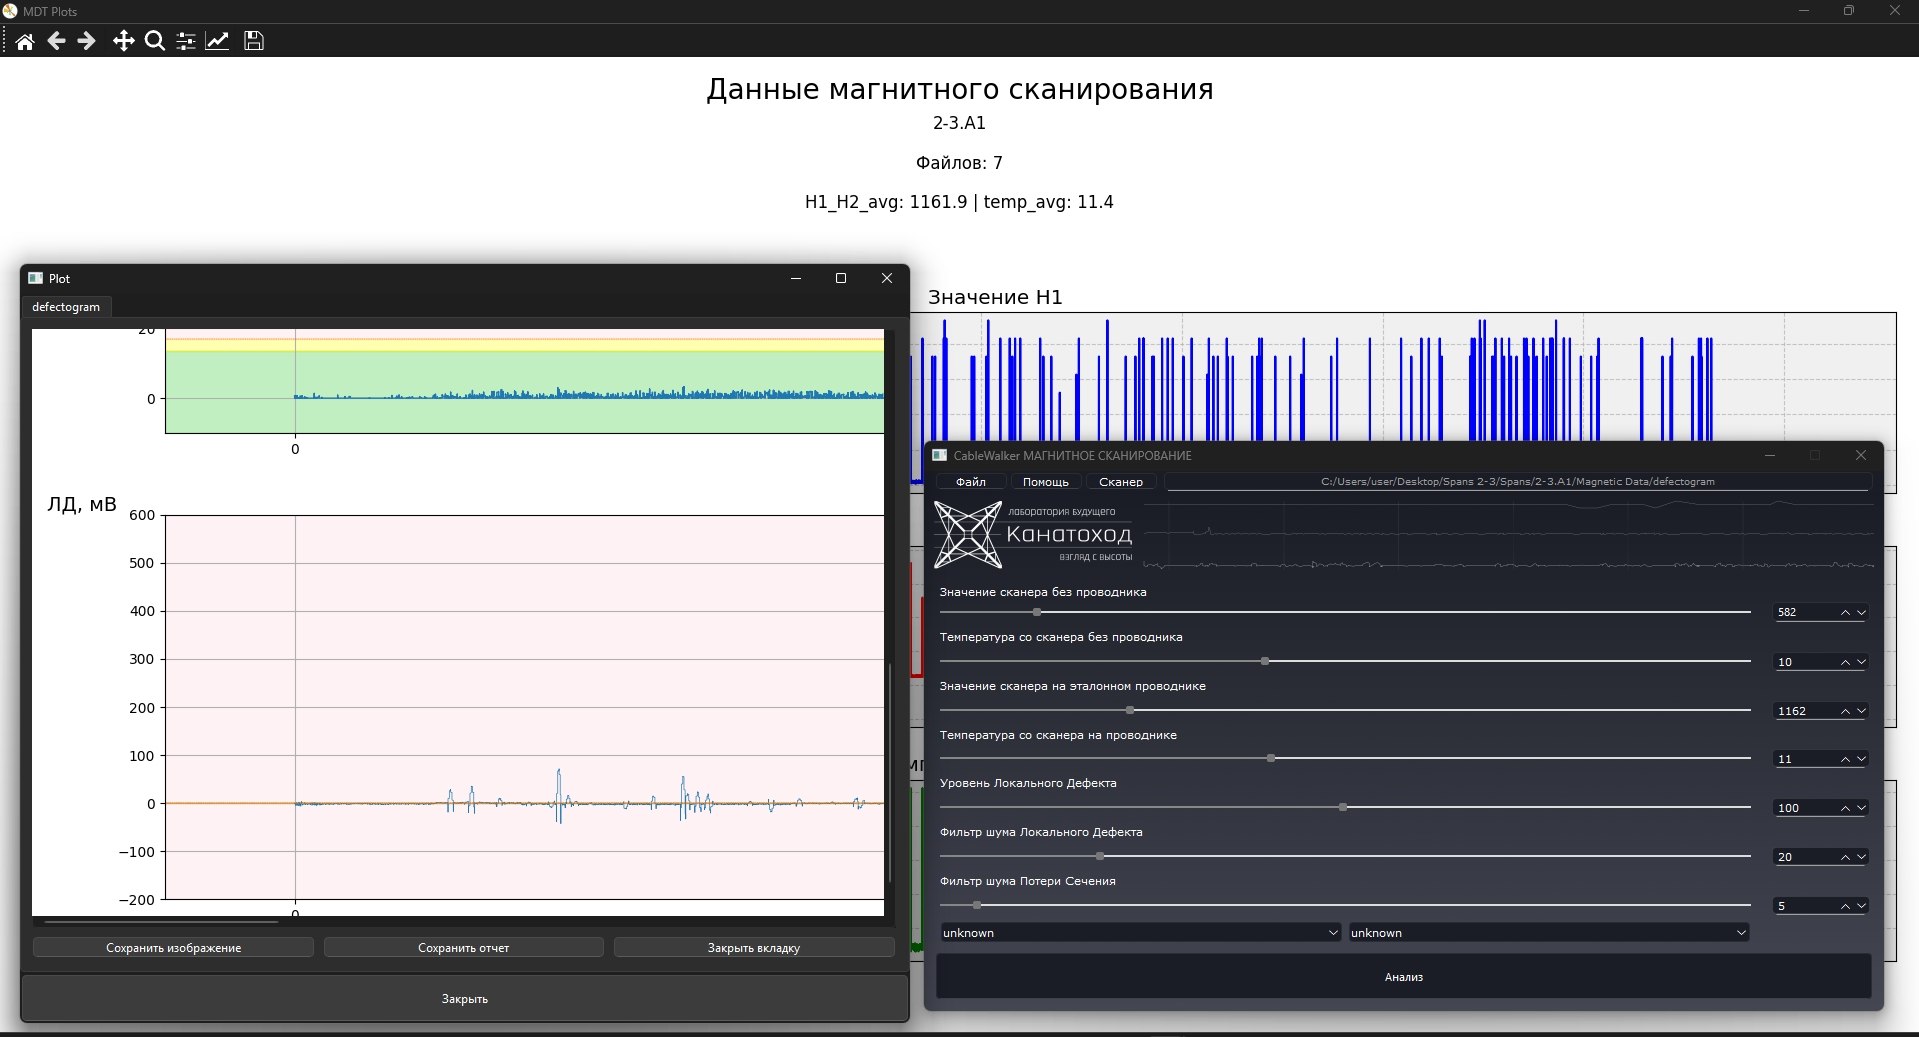
Task: Click the Сохранить изображение button
Action: tap(174, 948)
